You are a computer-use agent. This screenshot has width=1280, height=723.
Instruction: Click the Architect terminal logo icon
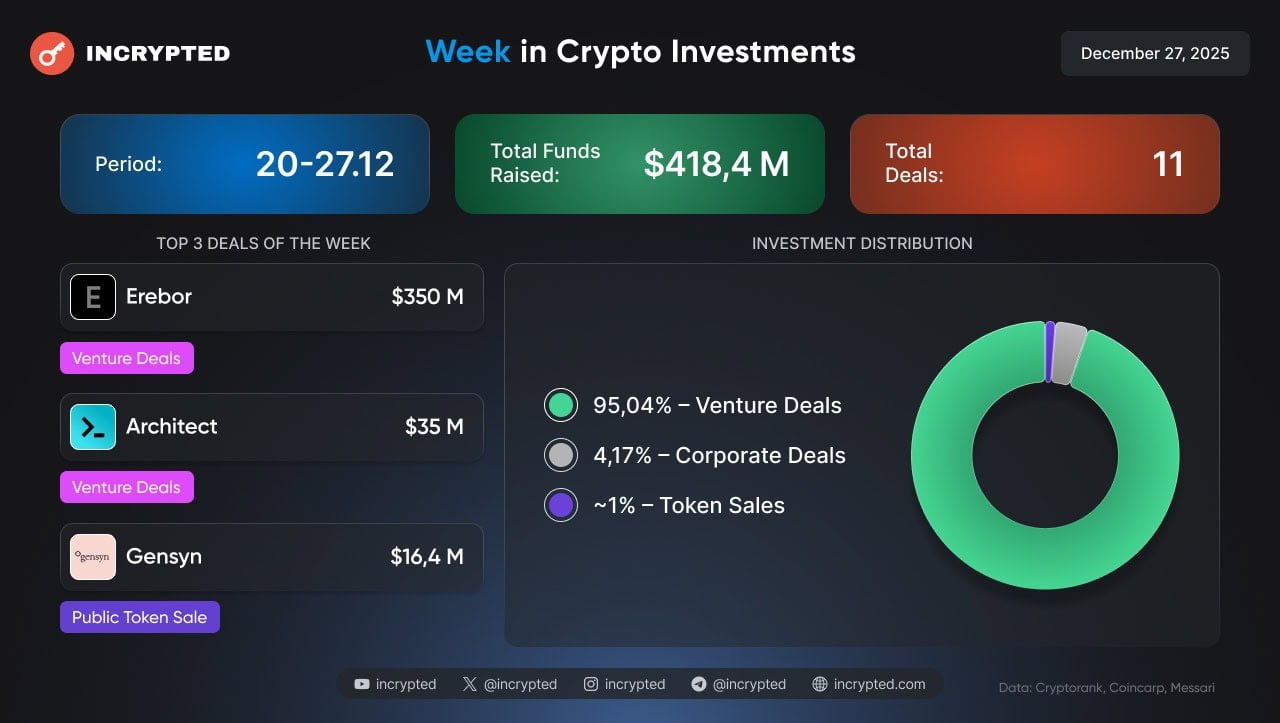click(x=93, y=427)
